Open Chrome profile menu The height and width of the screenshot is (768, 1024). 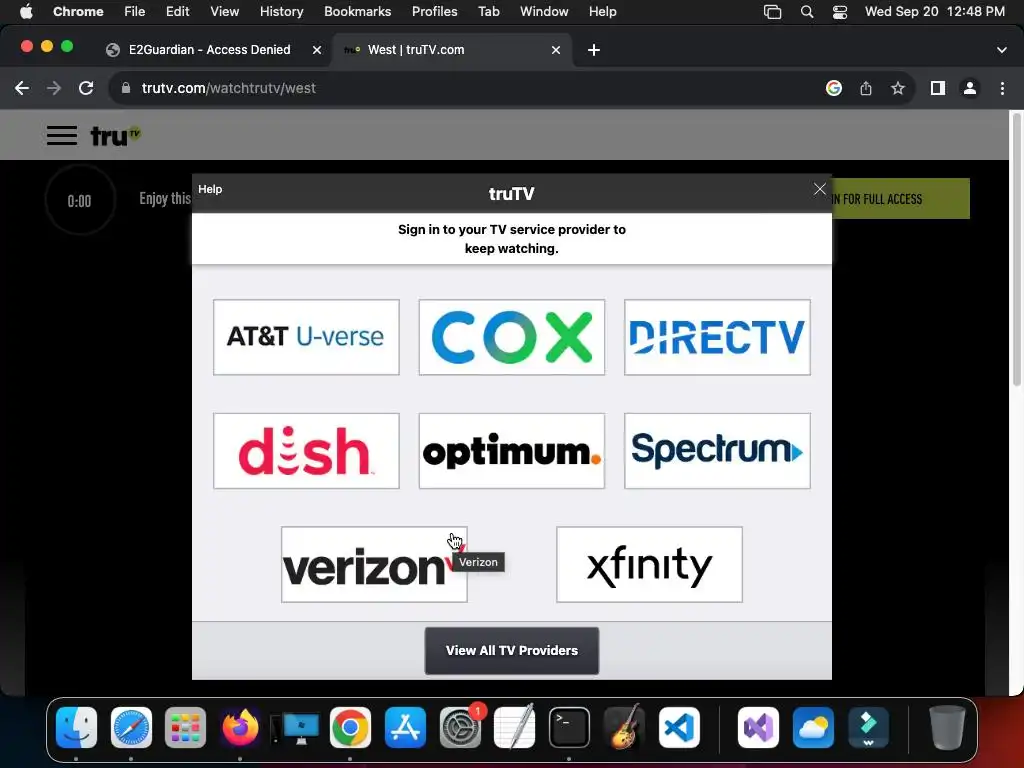(970, 88)
